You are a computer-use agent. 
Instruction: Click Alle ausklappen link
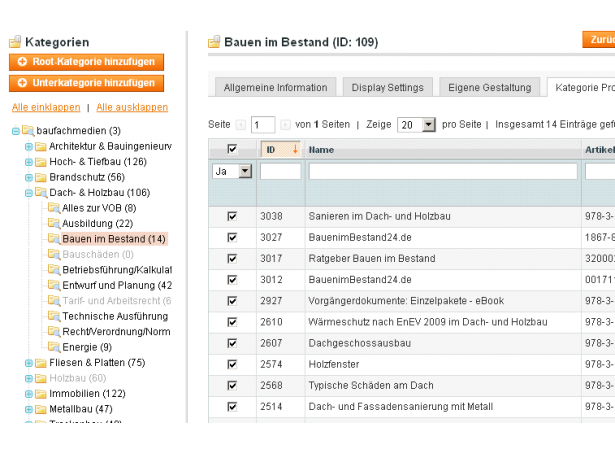tap(132, 107)
